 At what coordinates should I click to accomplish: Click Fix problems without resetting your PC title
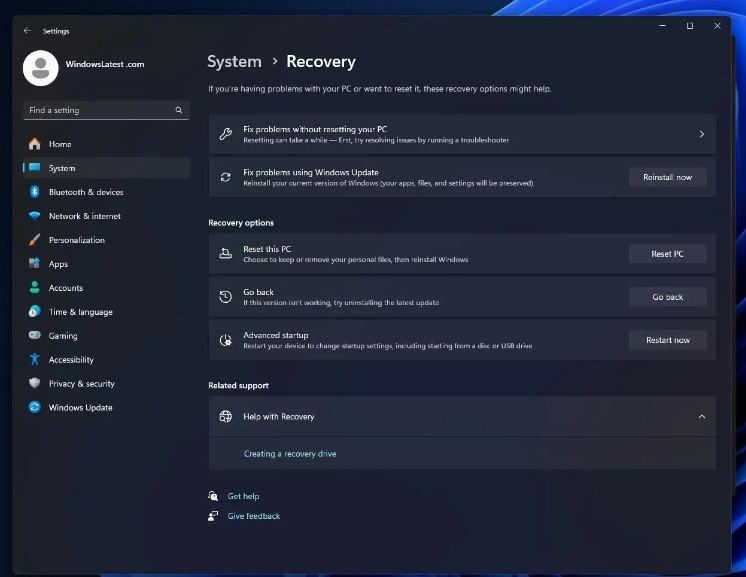[x=315, y=129]
